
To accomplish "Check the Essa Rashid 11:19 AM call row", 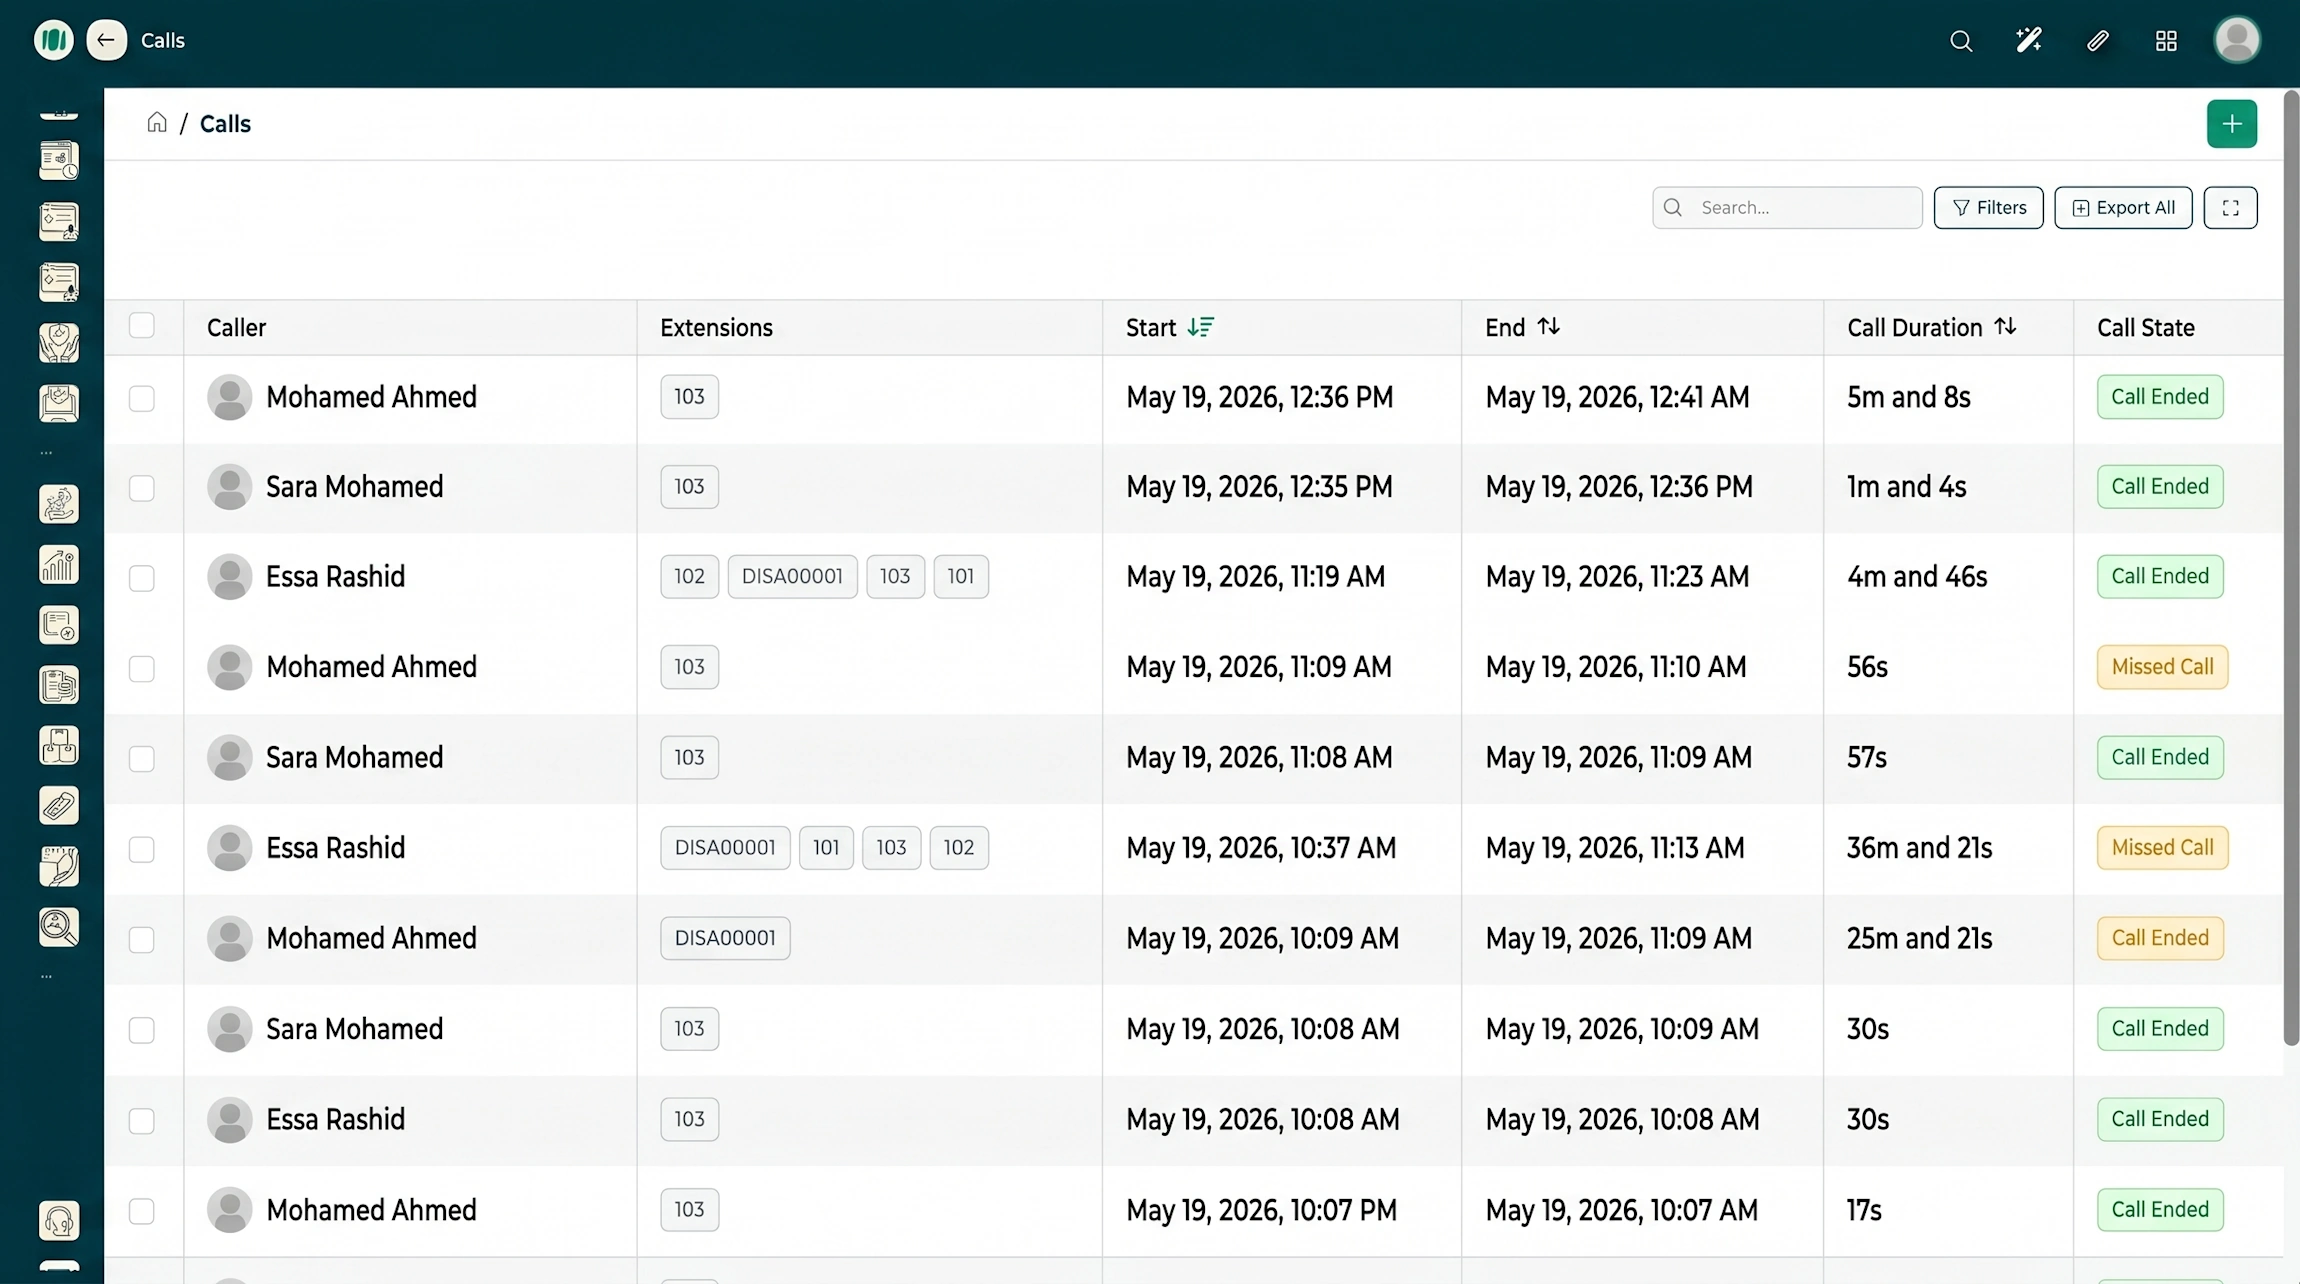I will (142, 578).
